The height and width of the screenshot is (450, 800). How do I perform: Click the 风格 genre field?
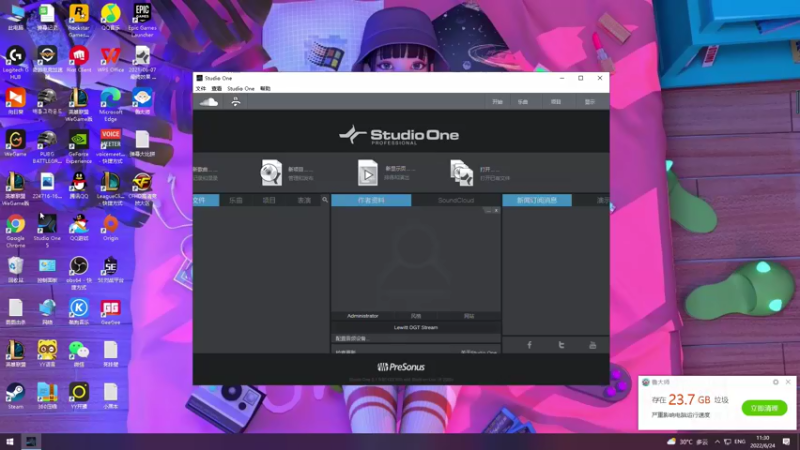click(x=416, y=316)
